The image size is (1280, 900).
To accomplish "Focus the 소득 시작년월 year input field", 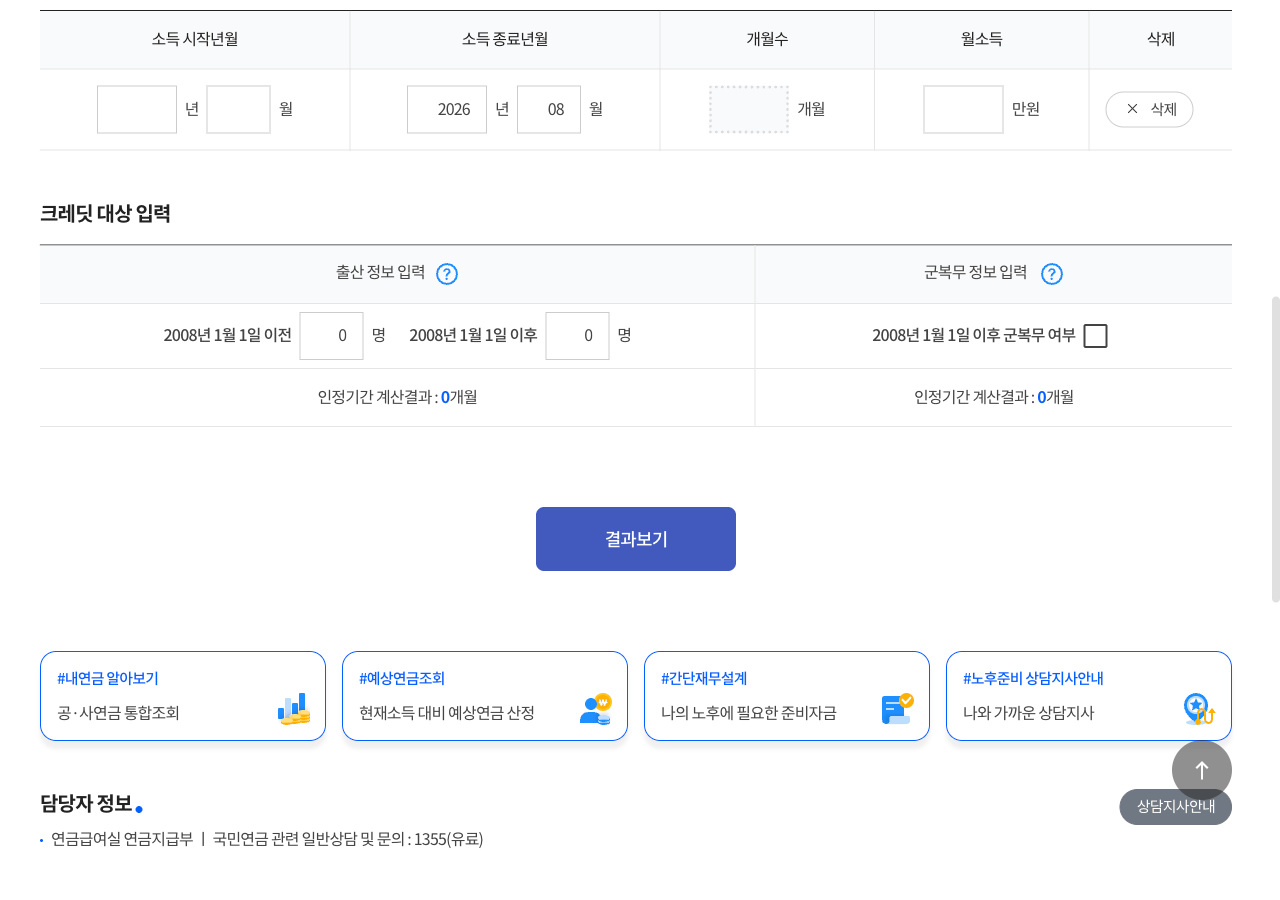I will pos(137,109).
